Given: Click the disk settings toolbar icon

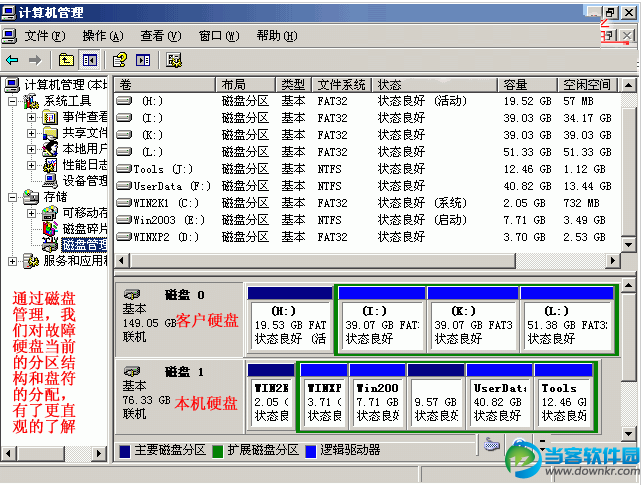Looking at the screenshot, I should point(174,60).
